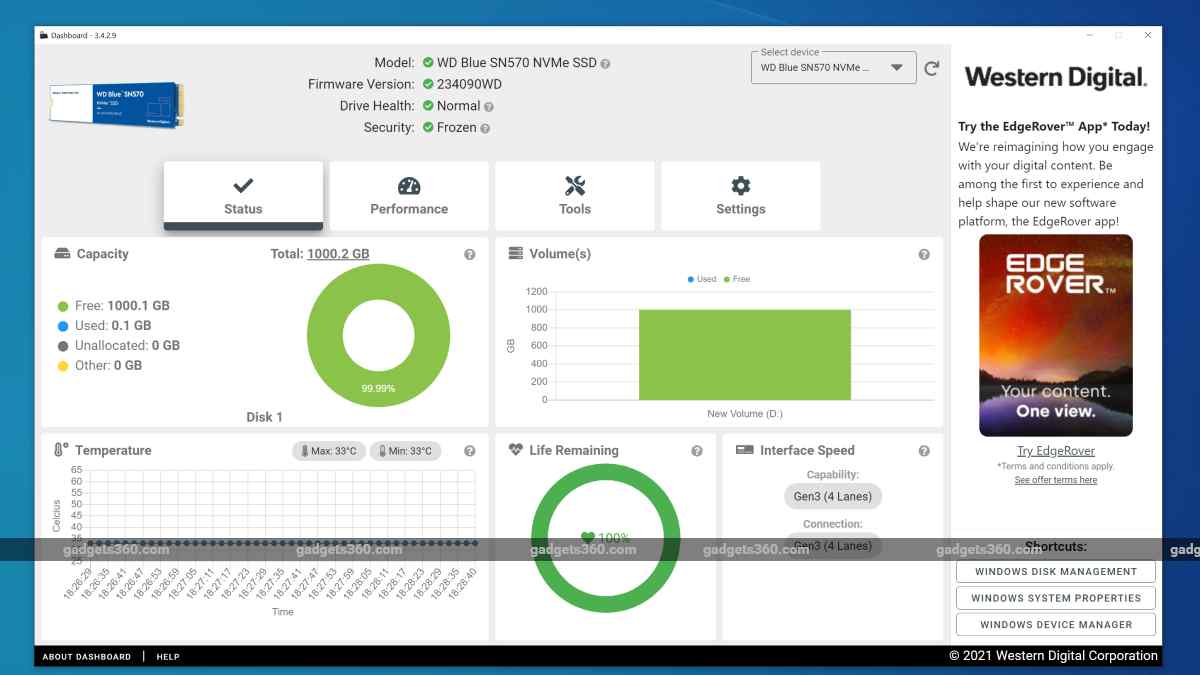Click the Try the EdgeRover App Today heading
Viewport: 1200px width, 675px height.
pos(1054,127)
